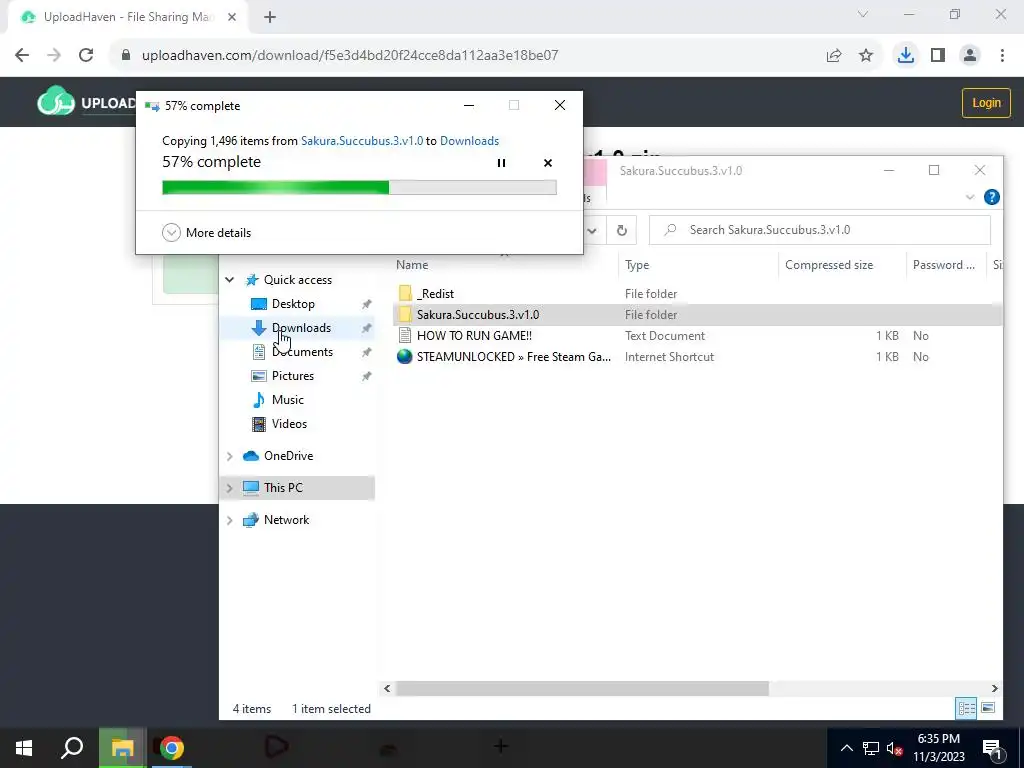1024x768 pixels.
Task: Select This PC in navigation pane
Action: [x=283, y=488]
